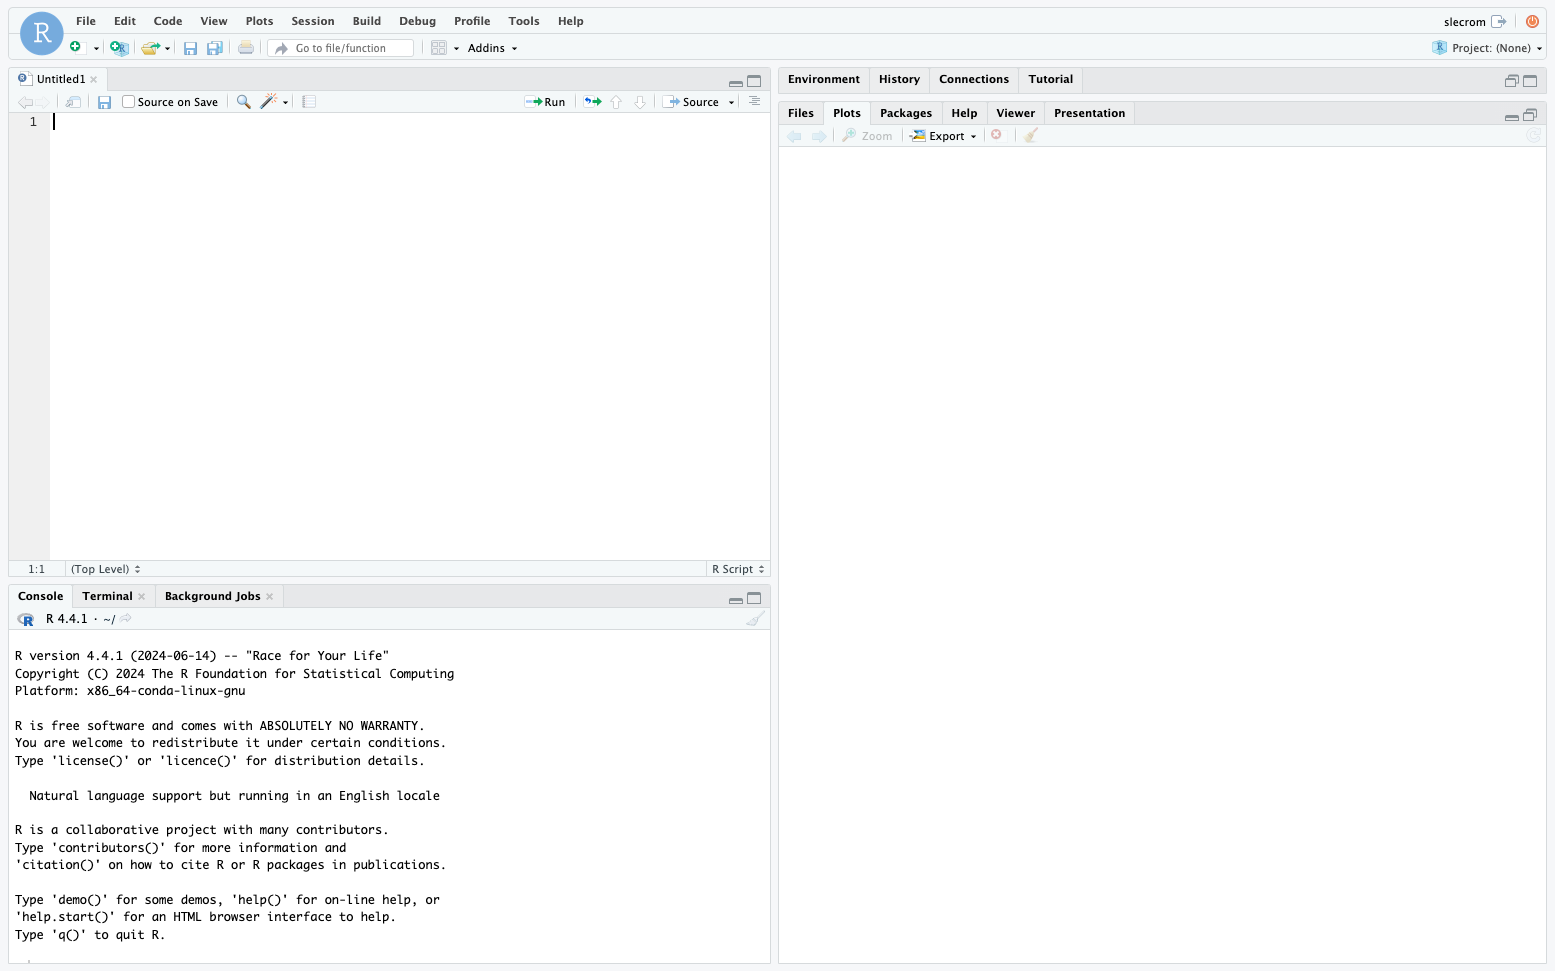Close the Untitled1 tab
Viewport: 1555px width, 971px height.
94,80
